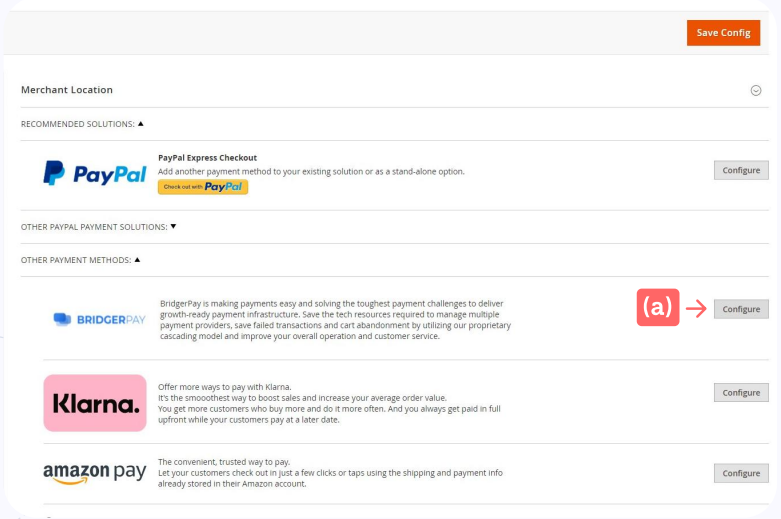Expand Other PayPal Payment Solutions triangle
Screen dimensions: 781x519
pos(173,226)
